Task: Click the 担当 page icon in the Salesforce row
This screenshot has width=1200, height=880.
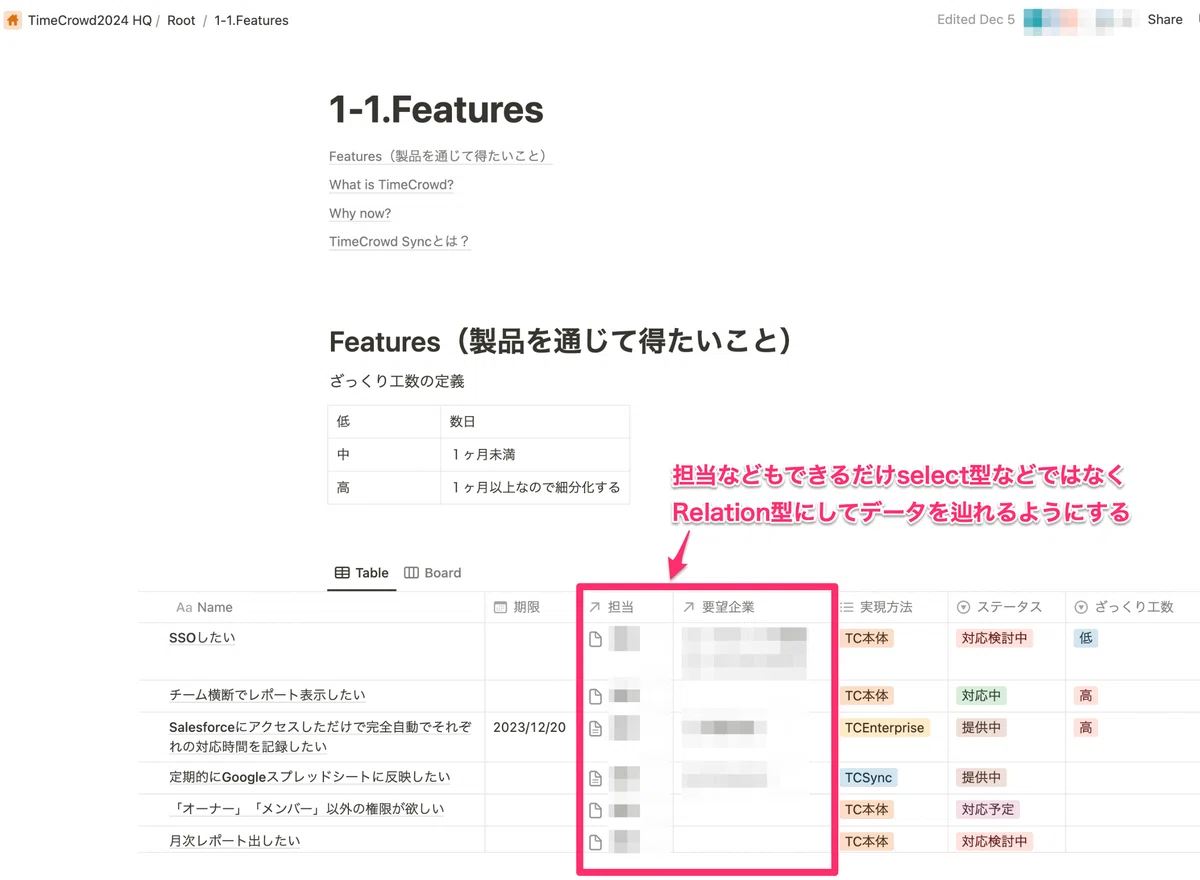Action: tap(596, 729)
